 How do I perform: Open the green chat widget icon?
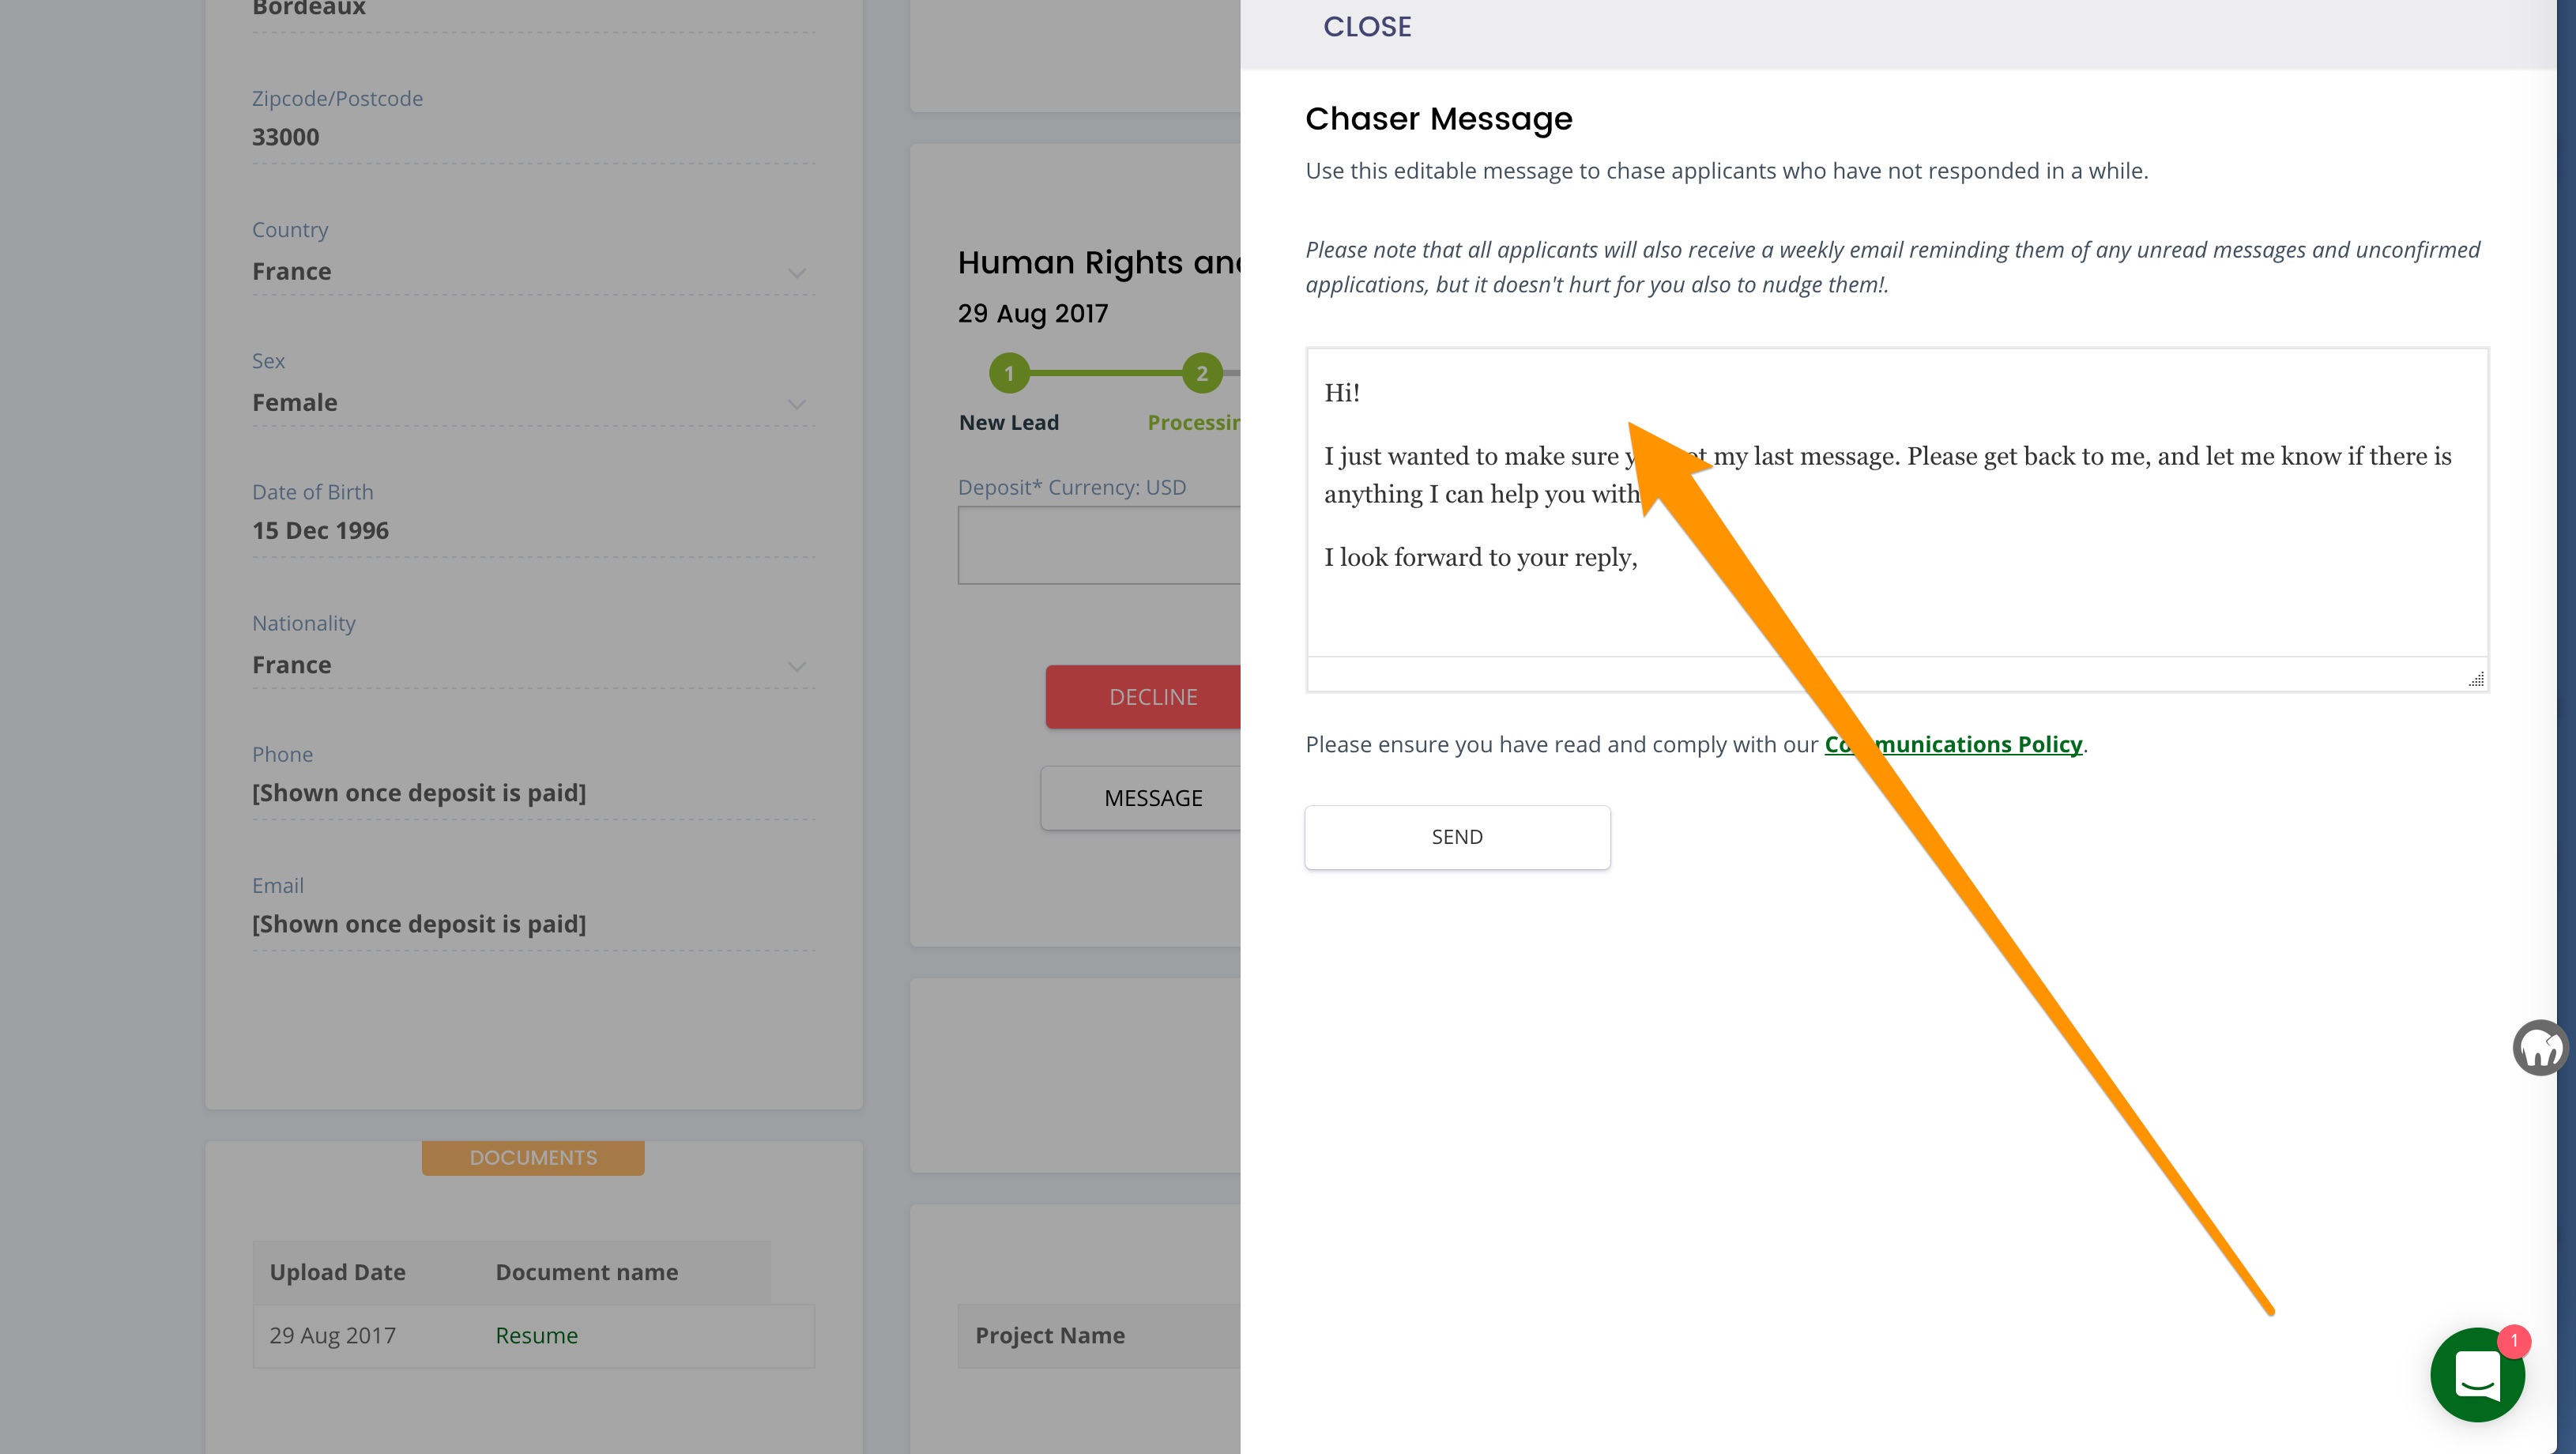pyautogui.click(x=2476, y=1376)
